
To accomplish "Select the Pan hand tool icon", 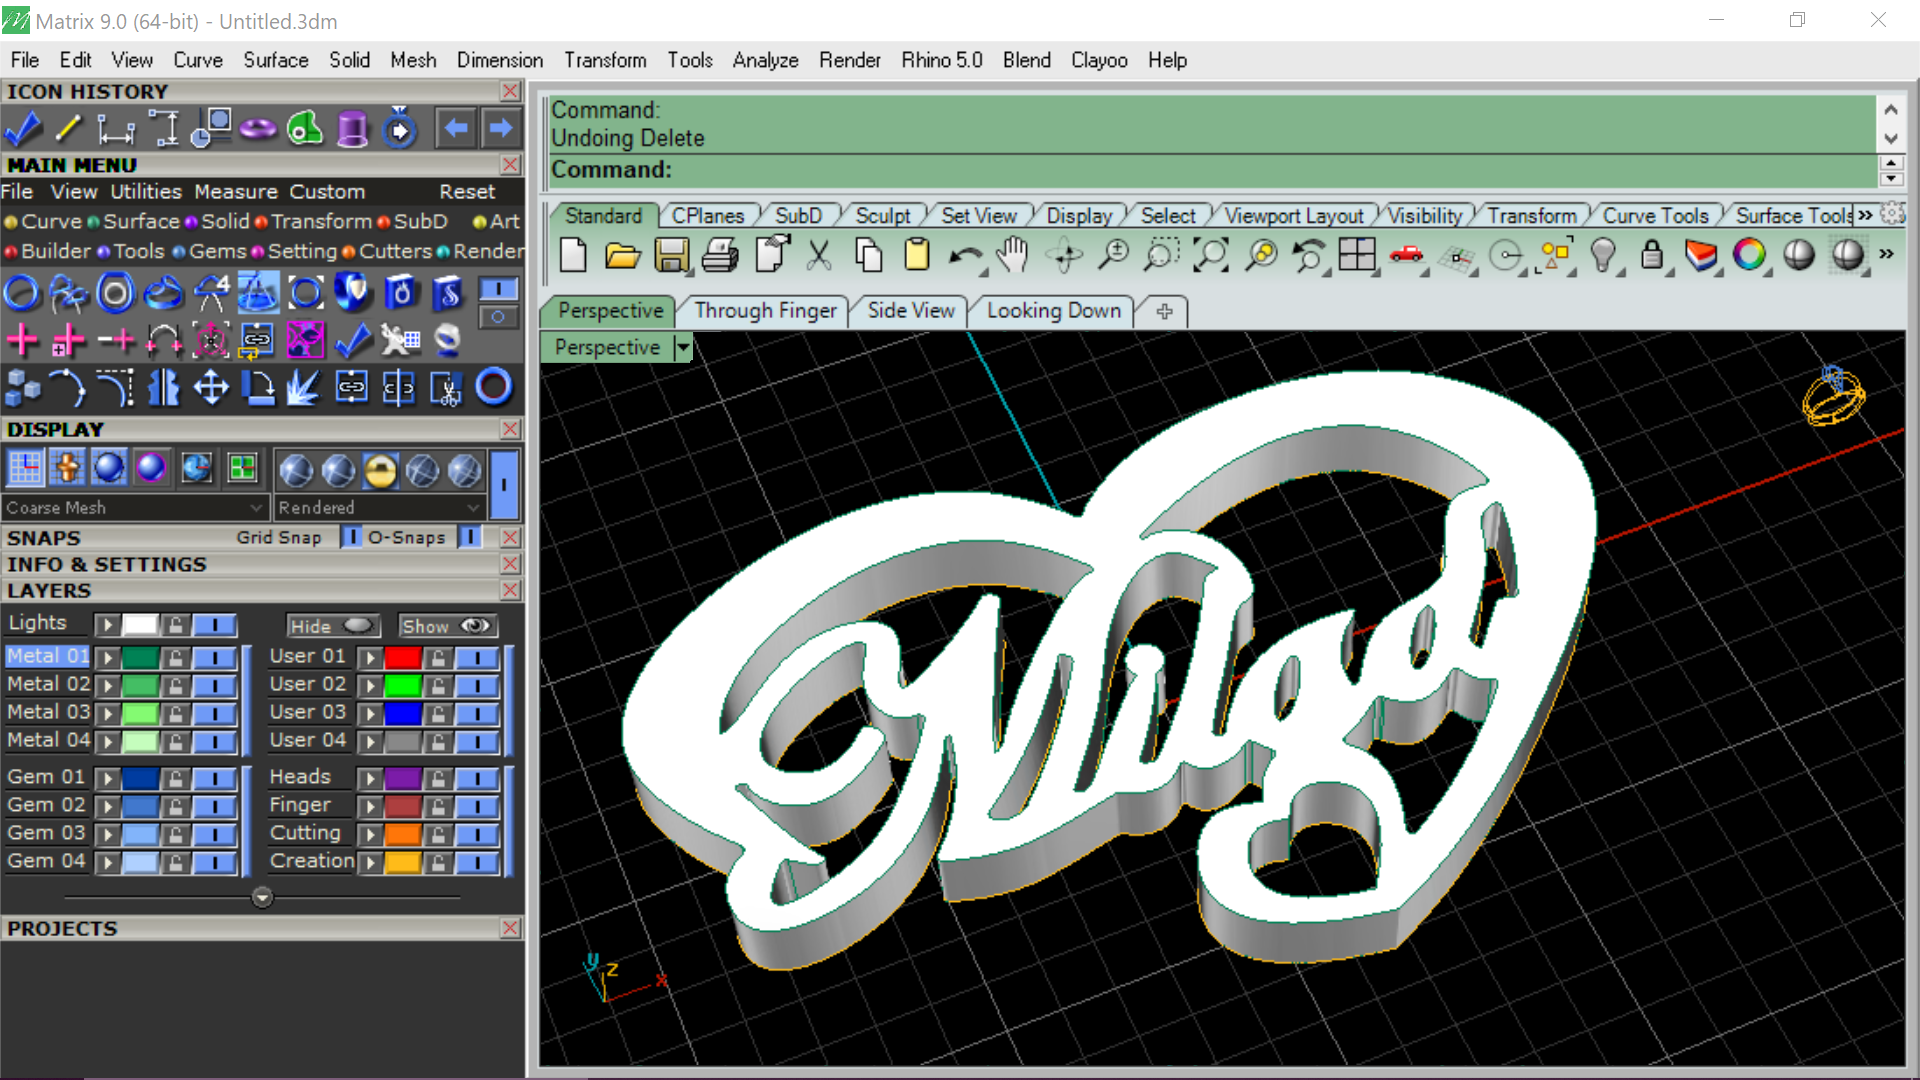I will click(1014, 256).
